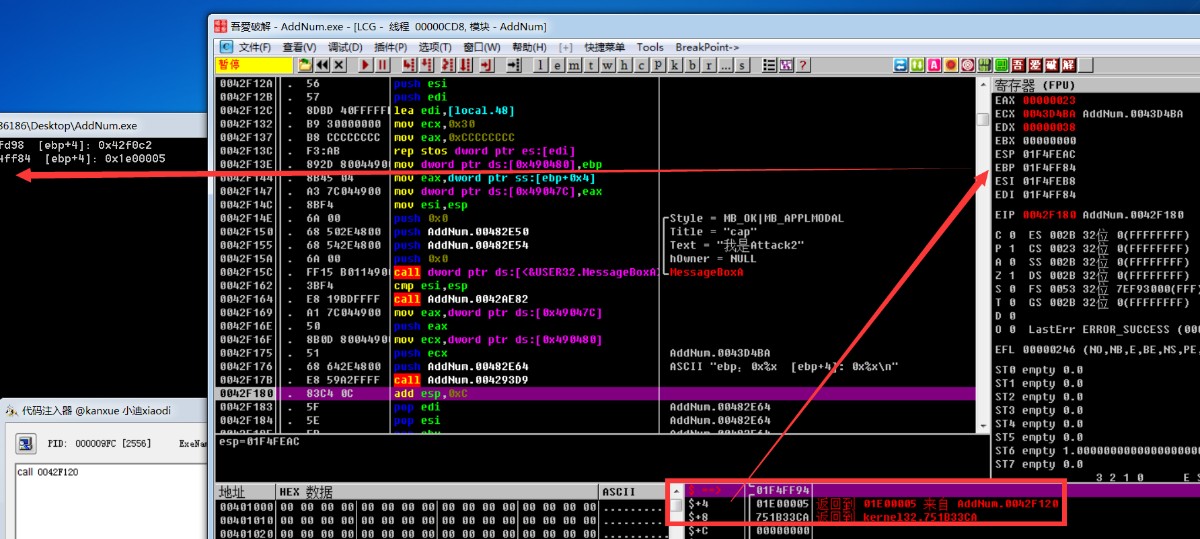This screenshot has width=1200, height=539.
Task: Open the Tools menu
Action: (650, 47)
